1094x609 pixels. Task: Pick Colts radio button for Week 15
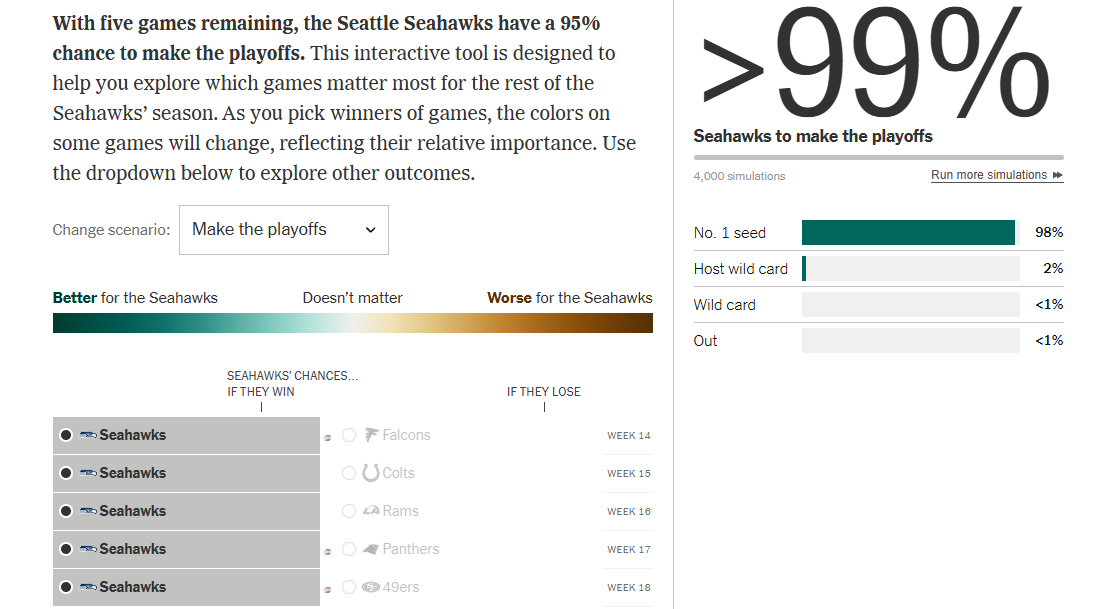349,473
